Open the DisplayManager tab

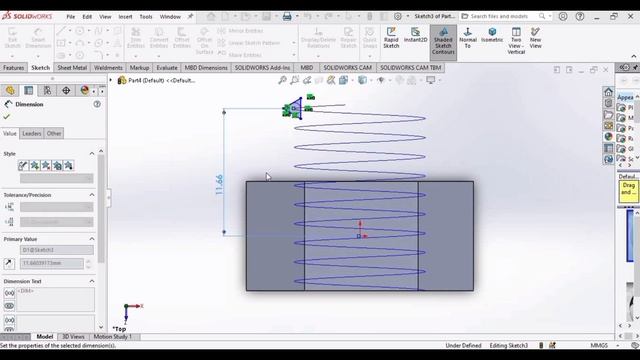click(x=84, y=90)
